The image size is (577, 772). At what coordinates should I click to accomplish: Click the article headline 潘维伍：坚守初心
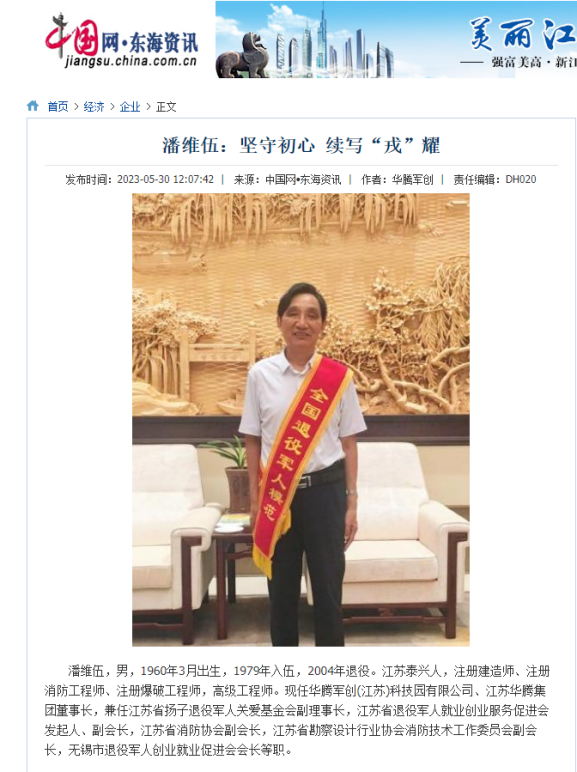(301, 145)
